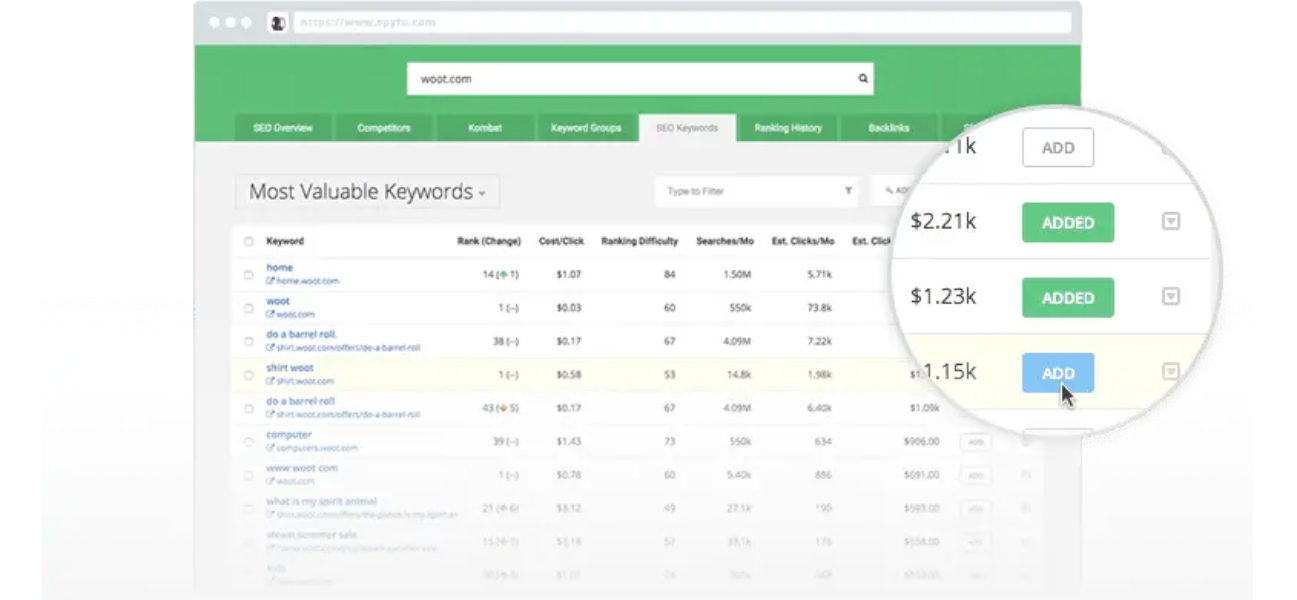Screen dimensions: 1297x600
Task: Click the profile avatar icon beside the browser address bar
Action: click(x=278, y=22)
